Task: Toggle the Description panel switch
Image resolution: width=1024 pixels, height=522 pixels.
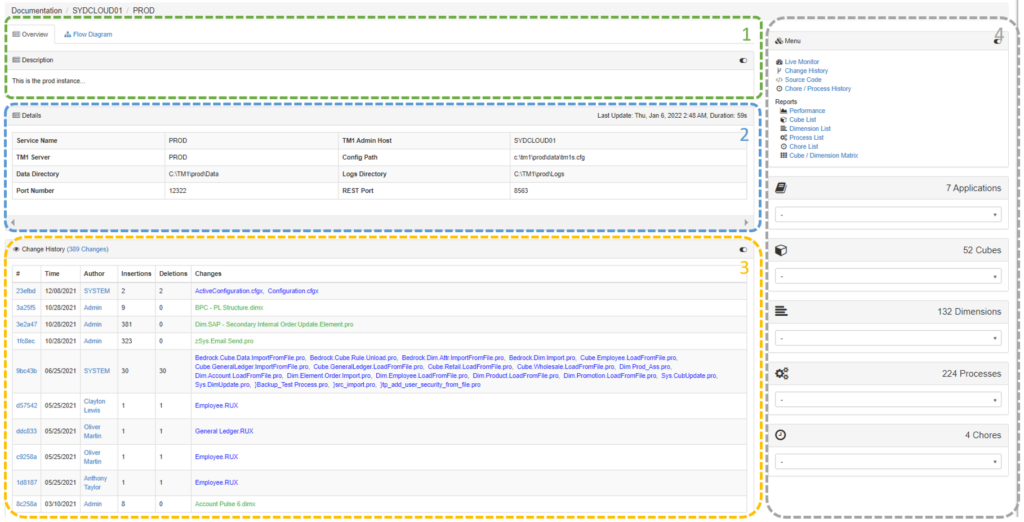Action: pos(743,60)
